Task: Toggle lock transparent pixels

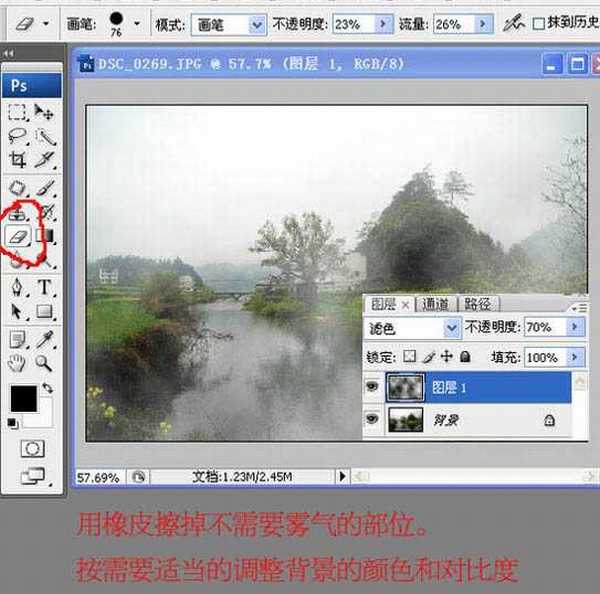Action: tap(409, 356)
